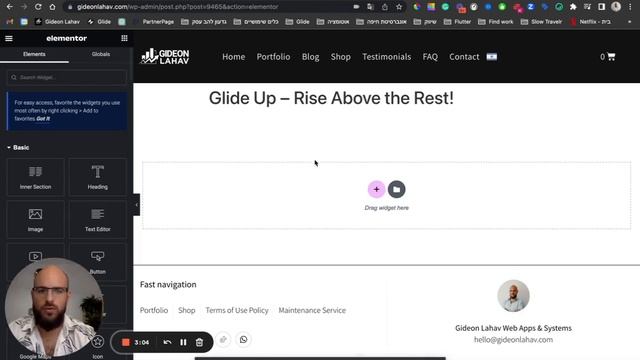Click the star effects icon beside the webcam

tap(98, 342)
